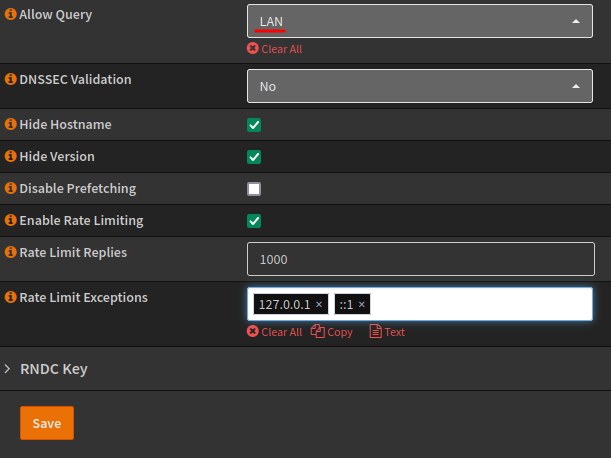The width and height of the screenshot is (611, 458).
Task: Uncheck the Hide Hostname checkbox
Action: tap(254, 125)
